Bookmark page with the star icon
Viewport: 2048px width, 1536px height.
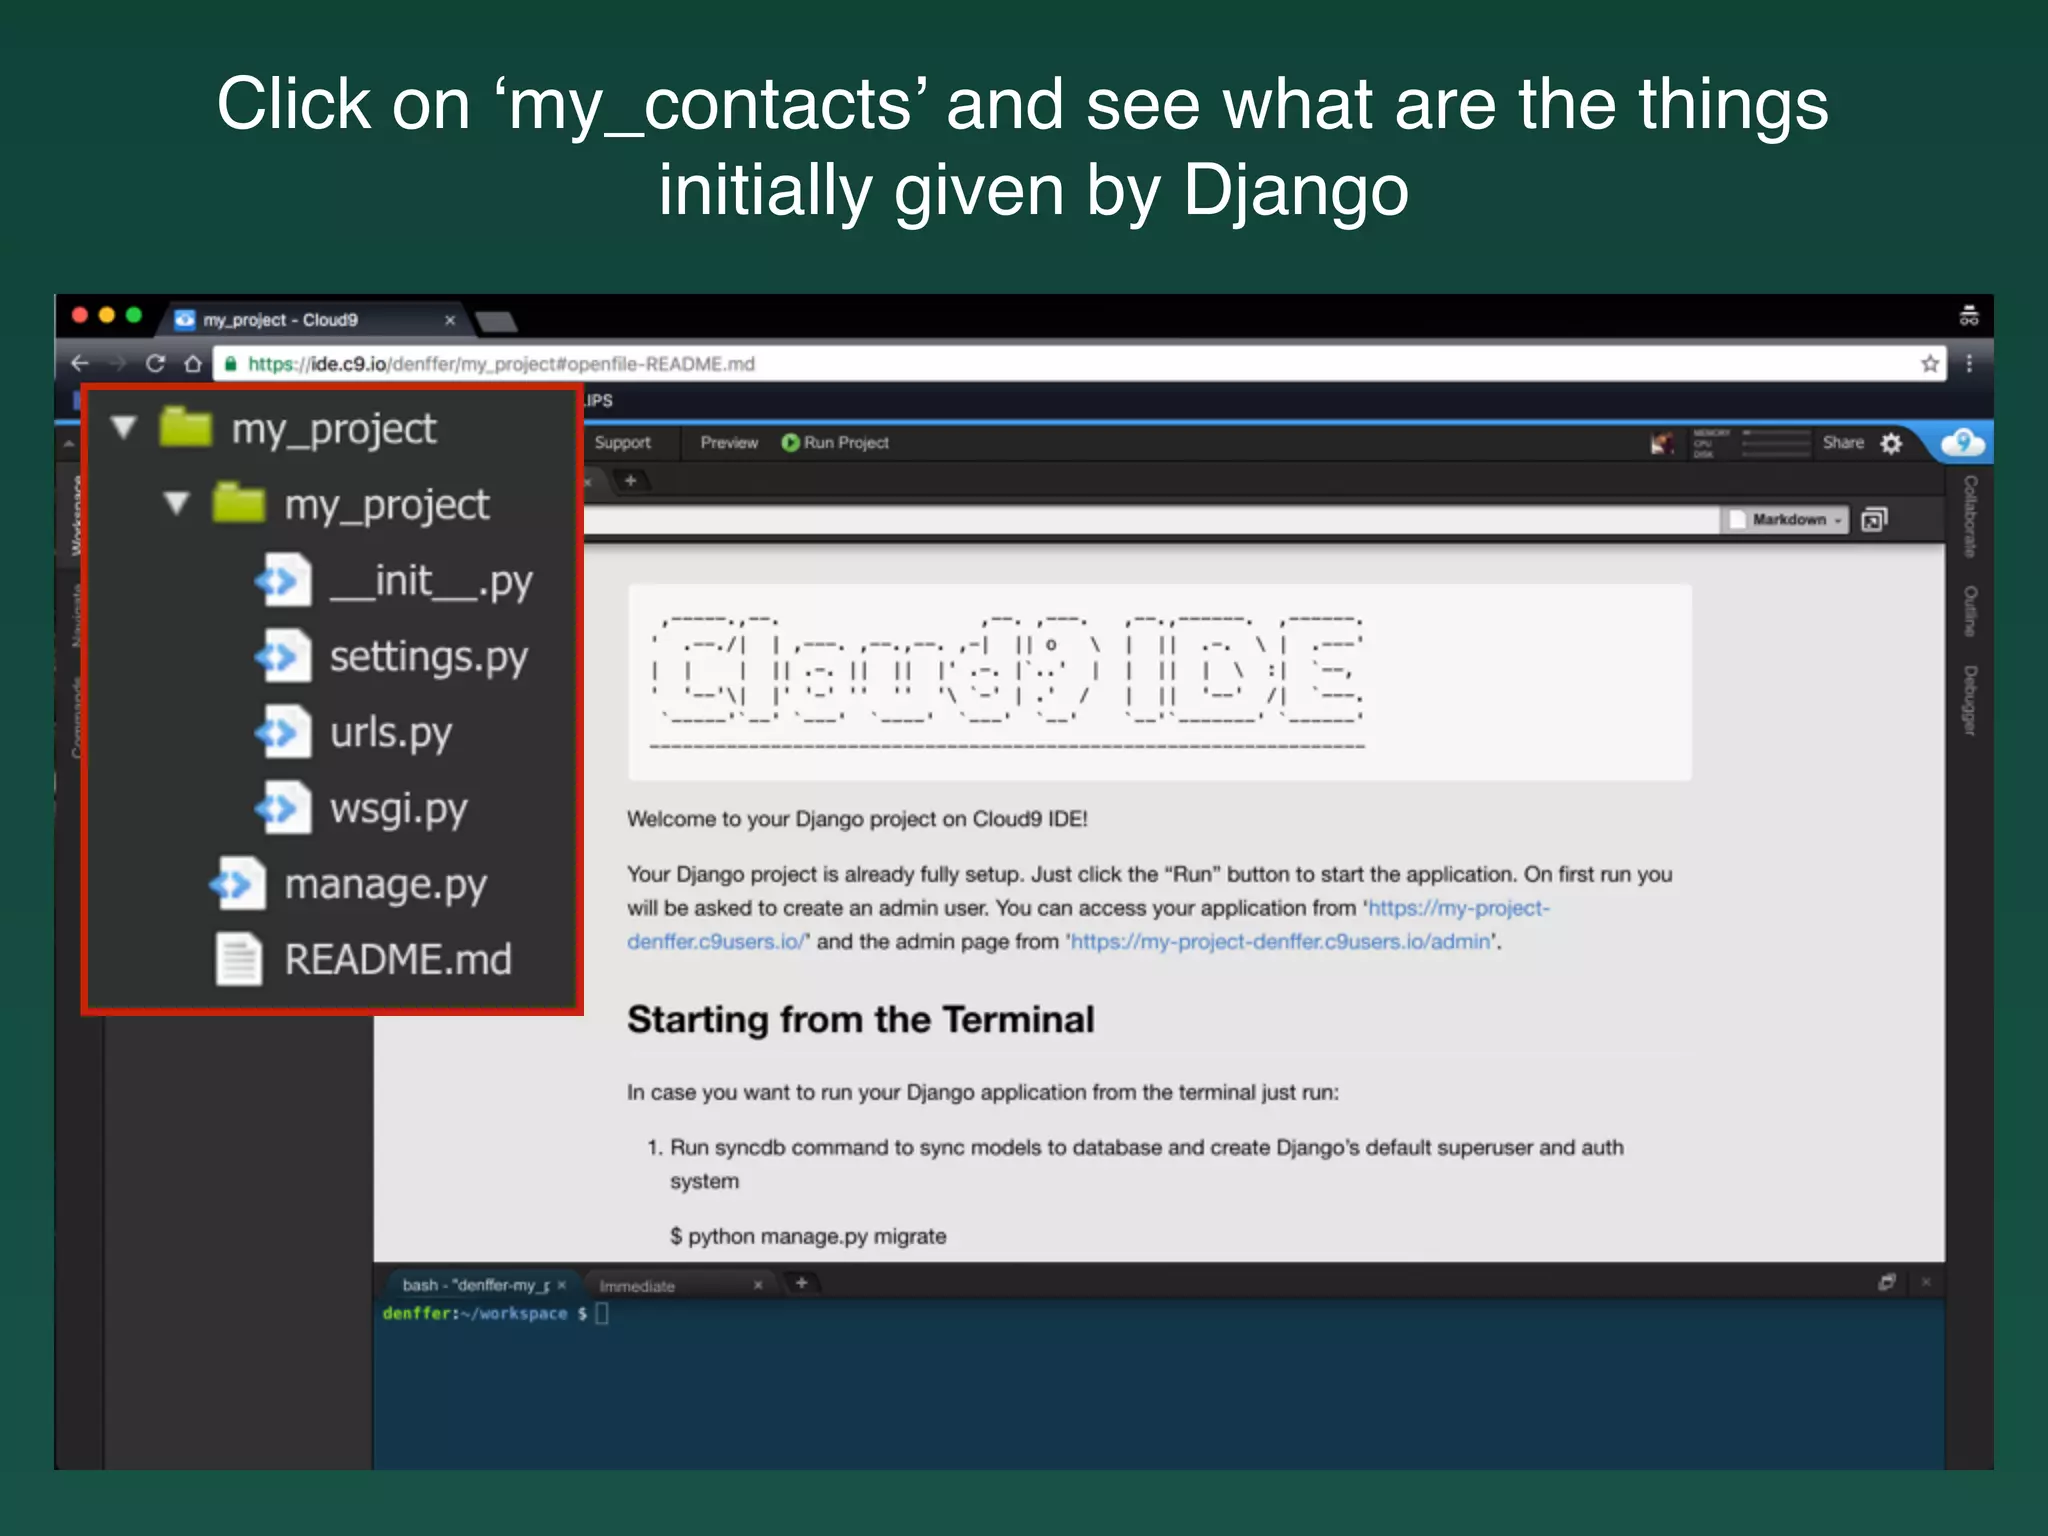click(1930, 364)
